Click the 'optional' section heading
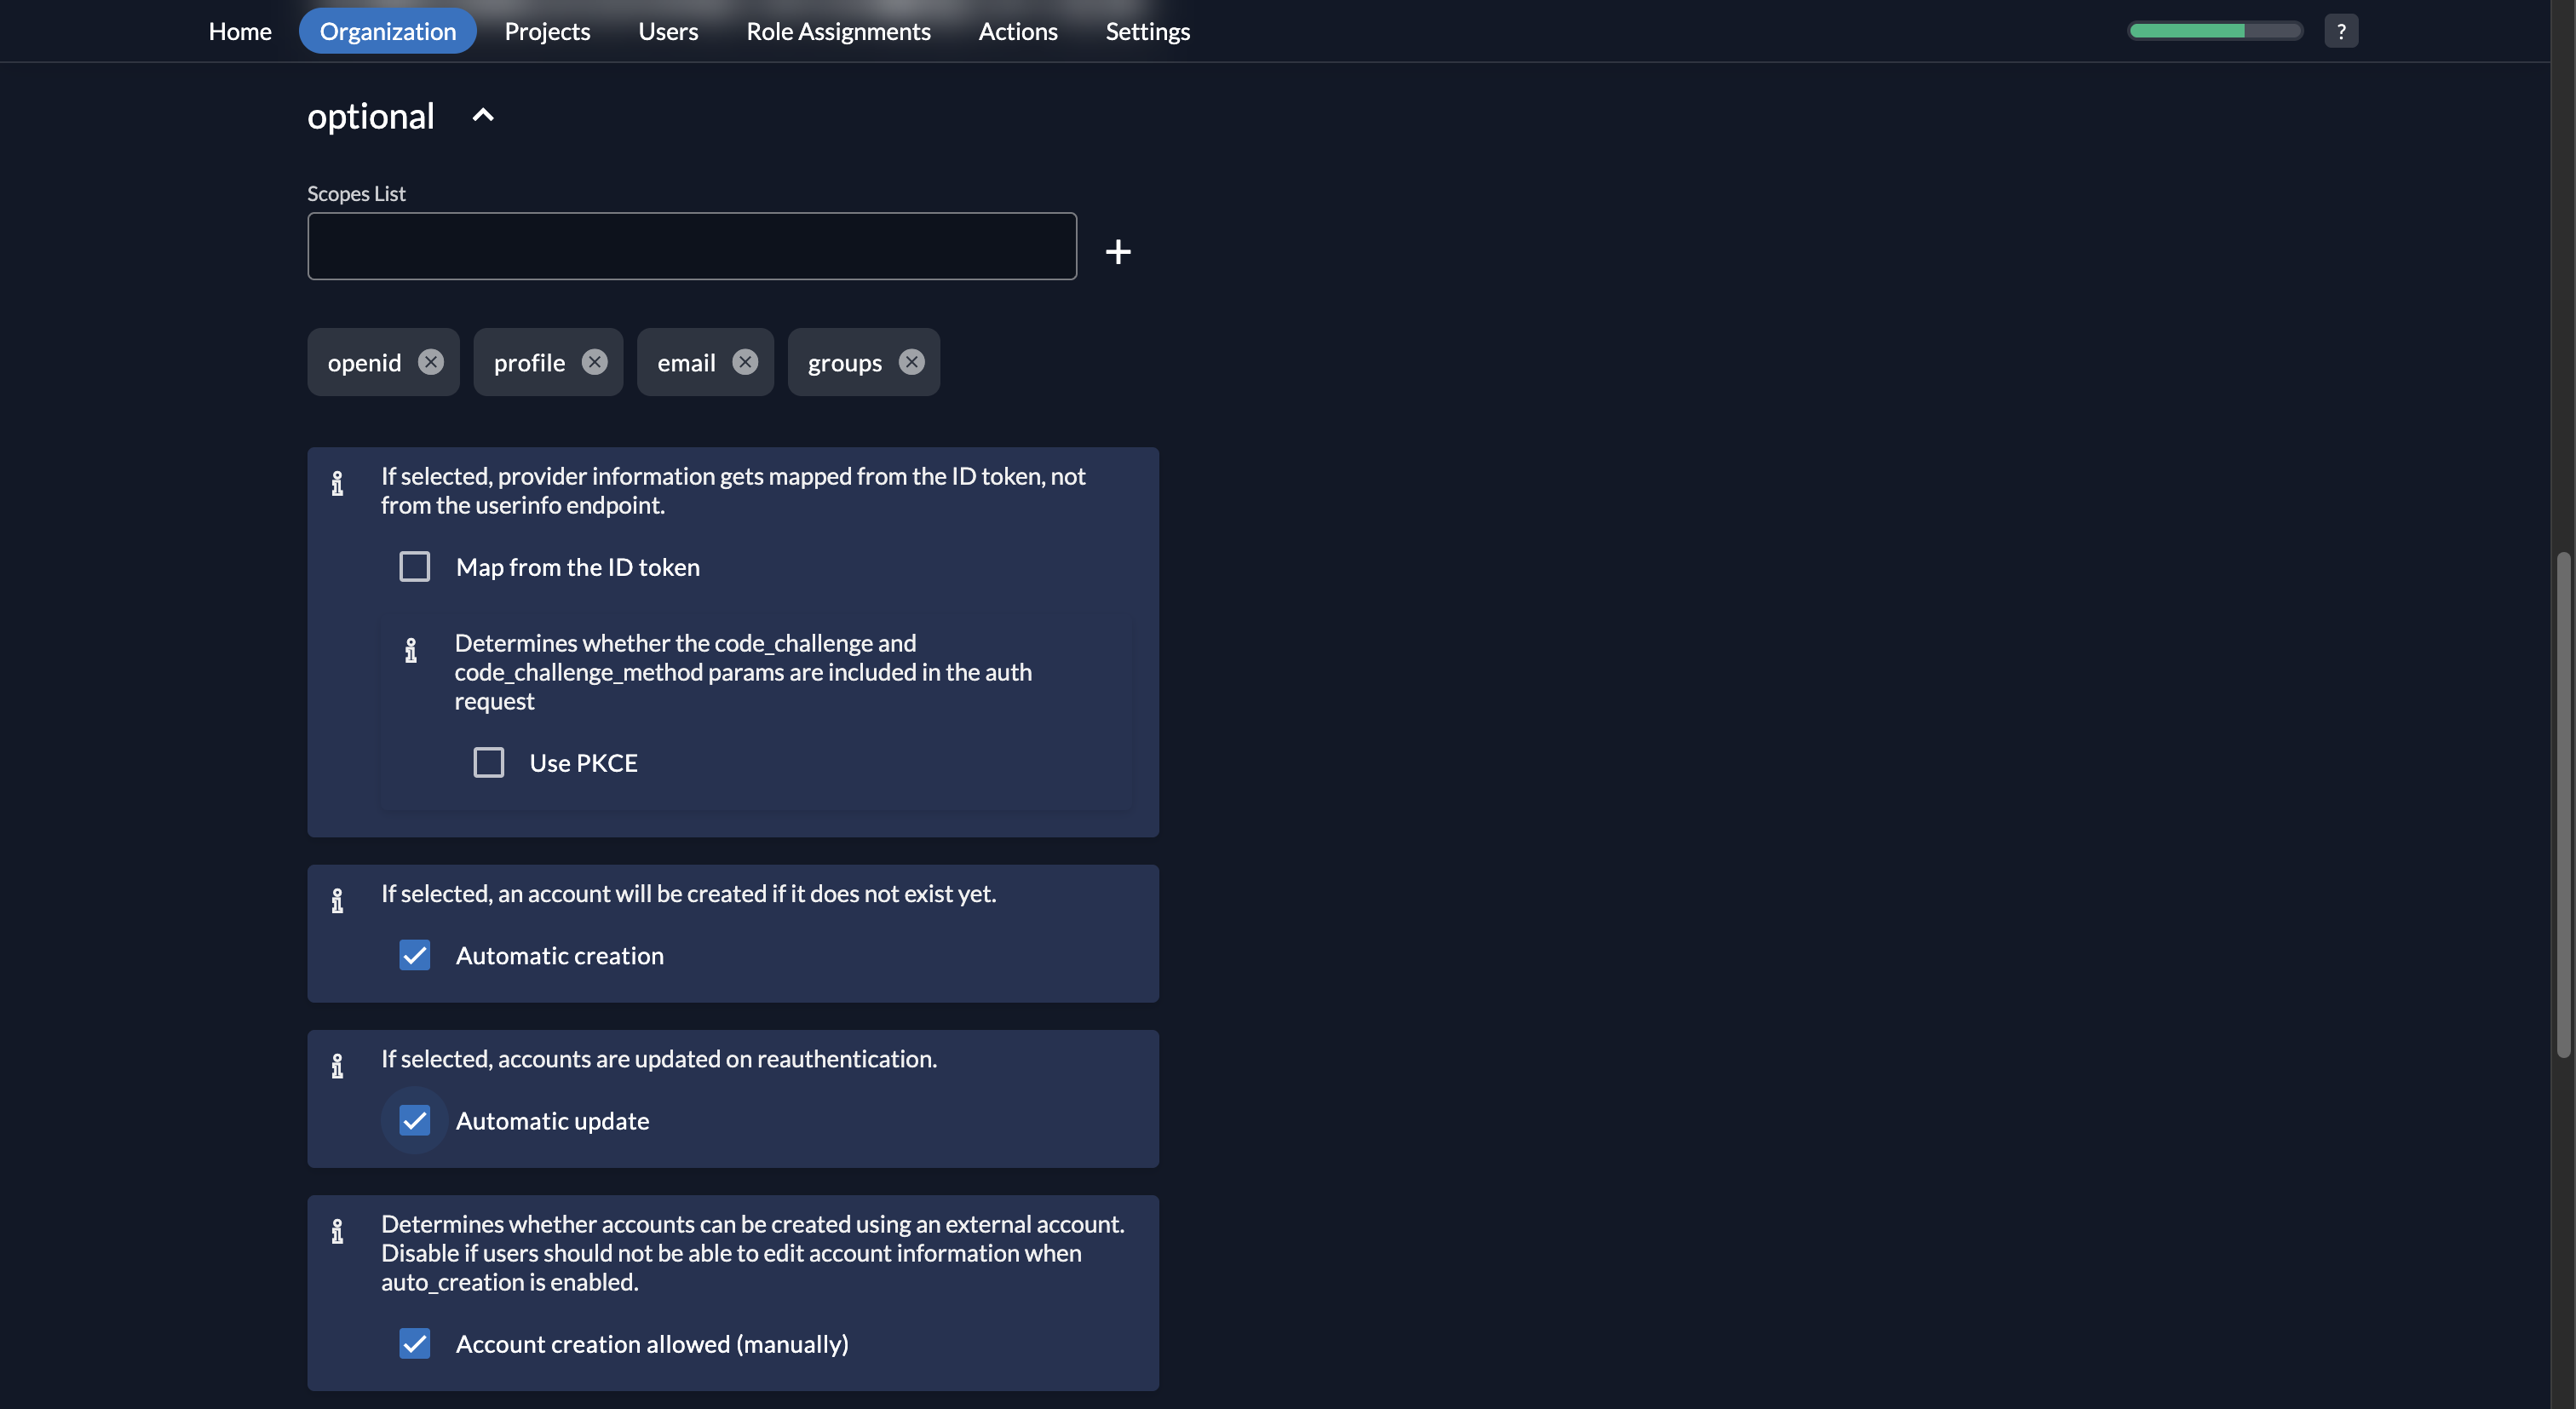Image resolution: width=2576 pixels, height=1409 pixels. 371,117
